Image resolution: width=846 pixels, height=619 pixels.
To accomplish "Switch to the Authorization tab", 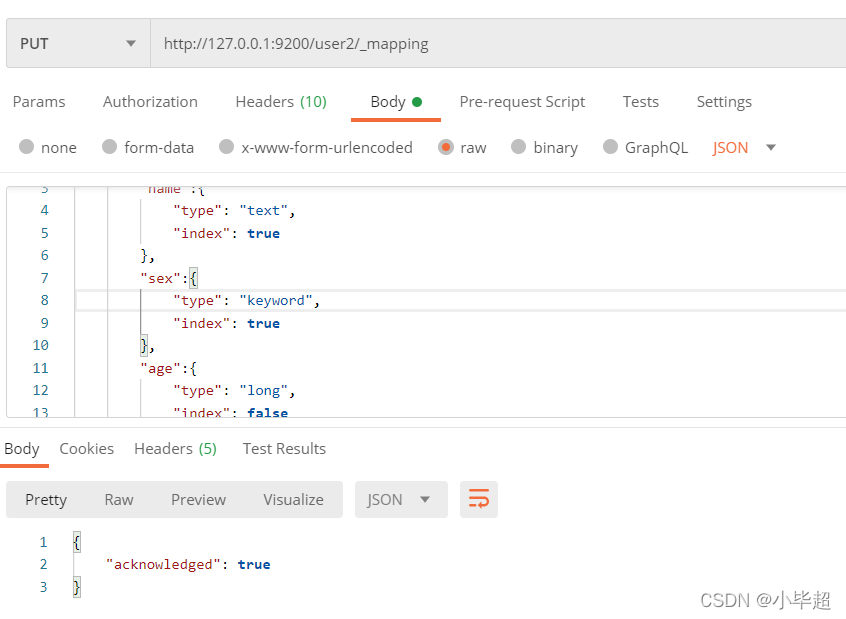I will click(150, 101).
